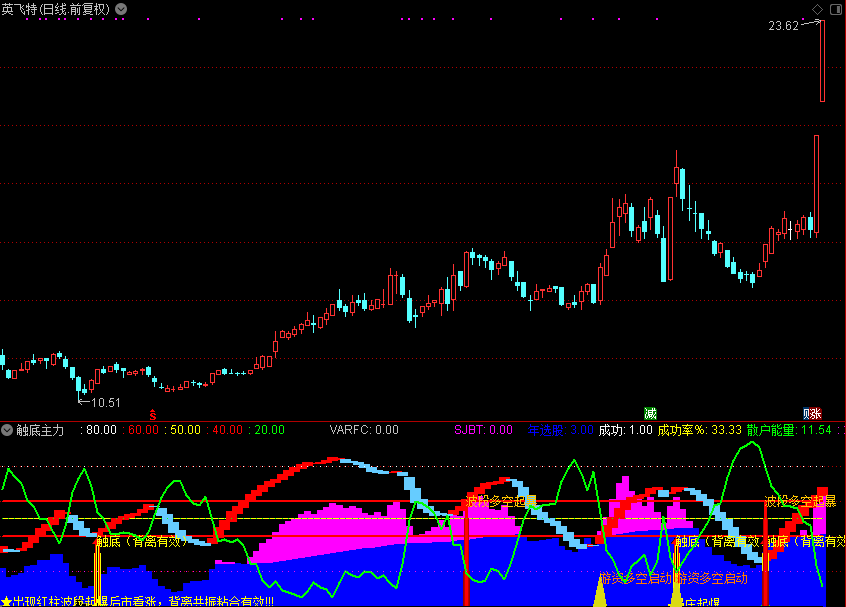Click the 成功: 1.00 readout

pos(626,430)
